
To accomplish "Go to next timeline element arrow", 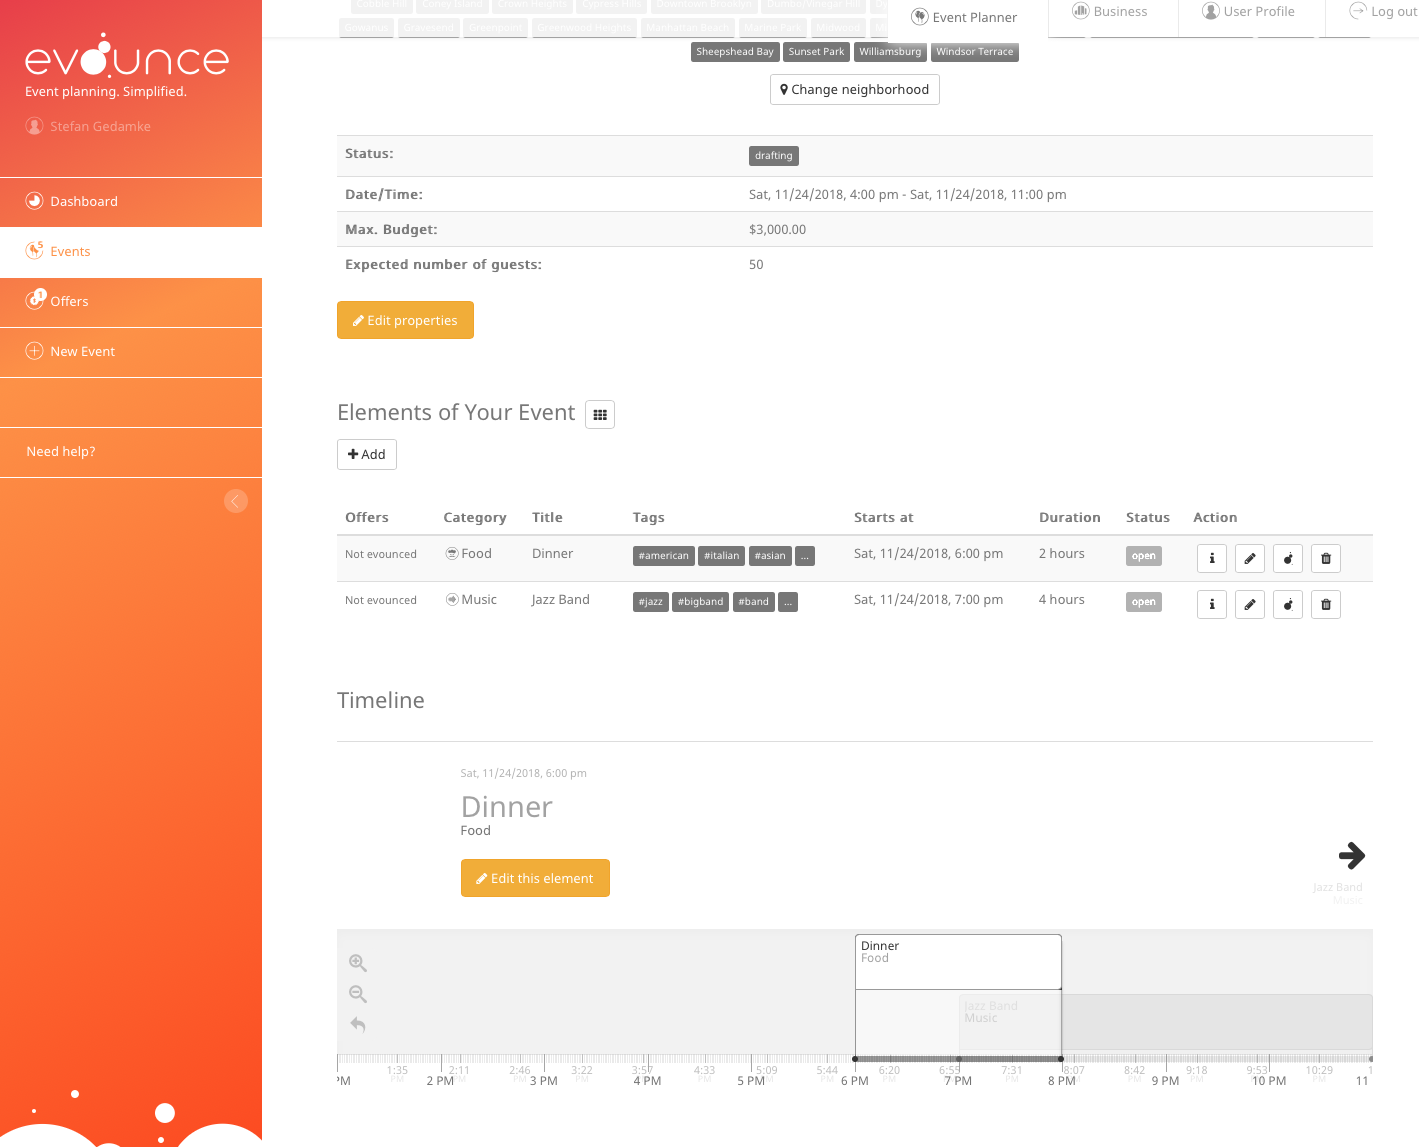I will pyautogui.click(x=1352, y=855).
